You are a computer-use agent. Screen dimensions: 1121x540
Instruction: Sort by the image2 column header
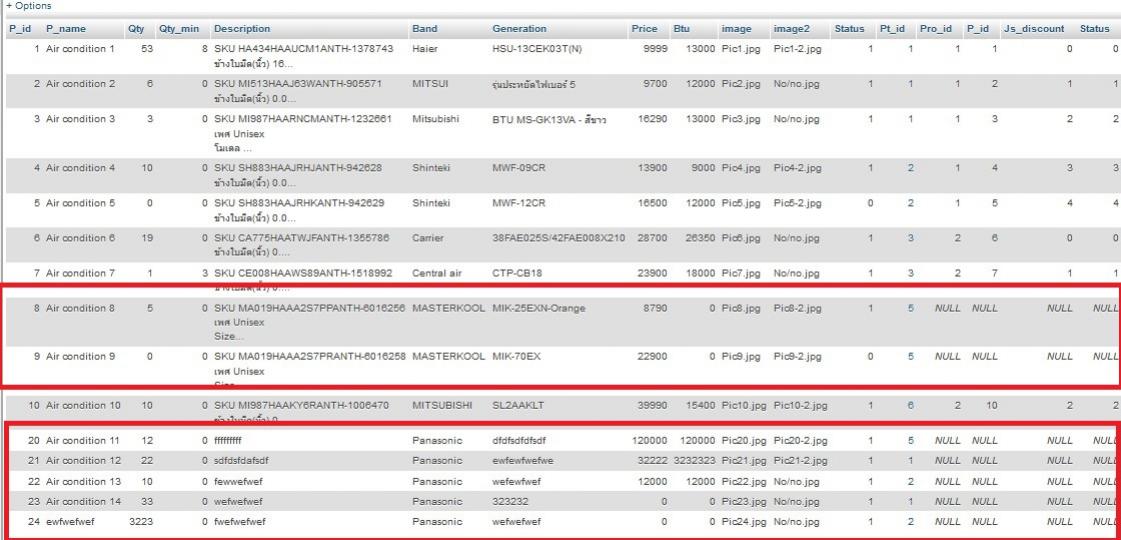coord(791,29)
